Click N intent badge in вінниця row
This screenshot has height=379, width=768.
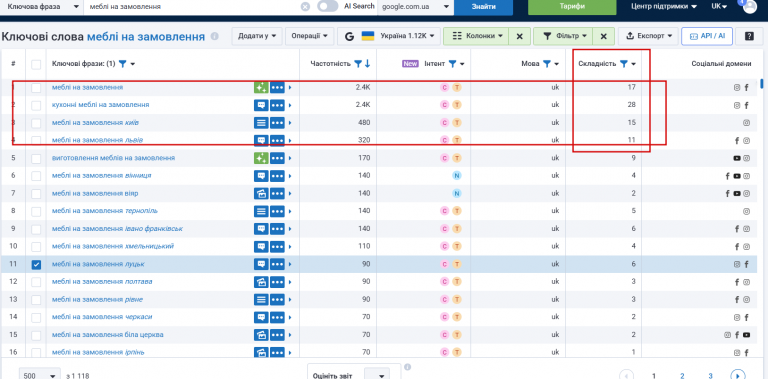[456, 176]
